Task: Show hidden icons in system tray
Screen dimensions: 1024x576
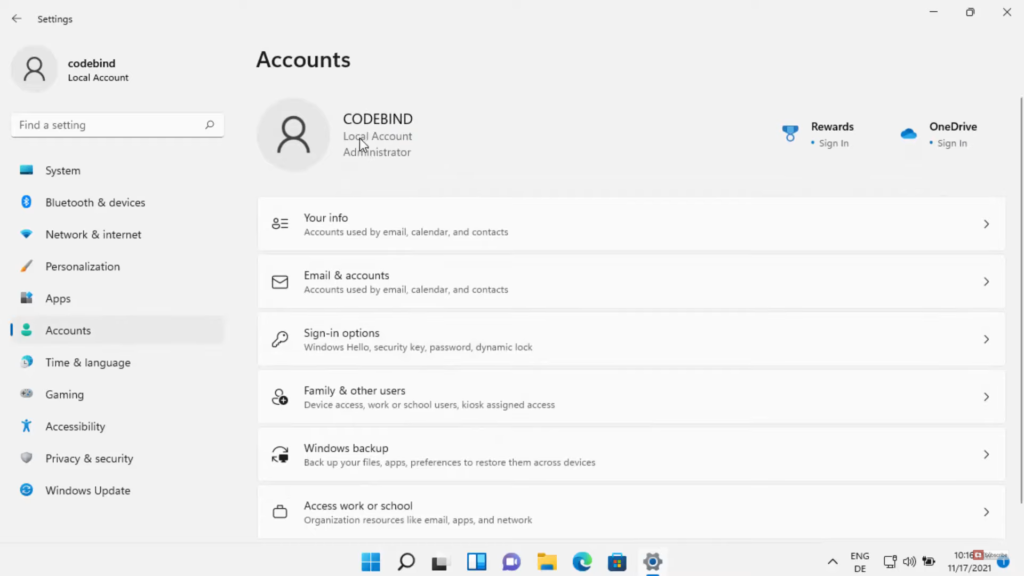Action: click(832, 562)
